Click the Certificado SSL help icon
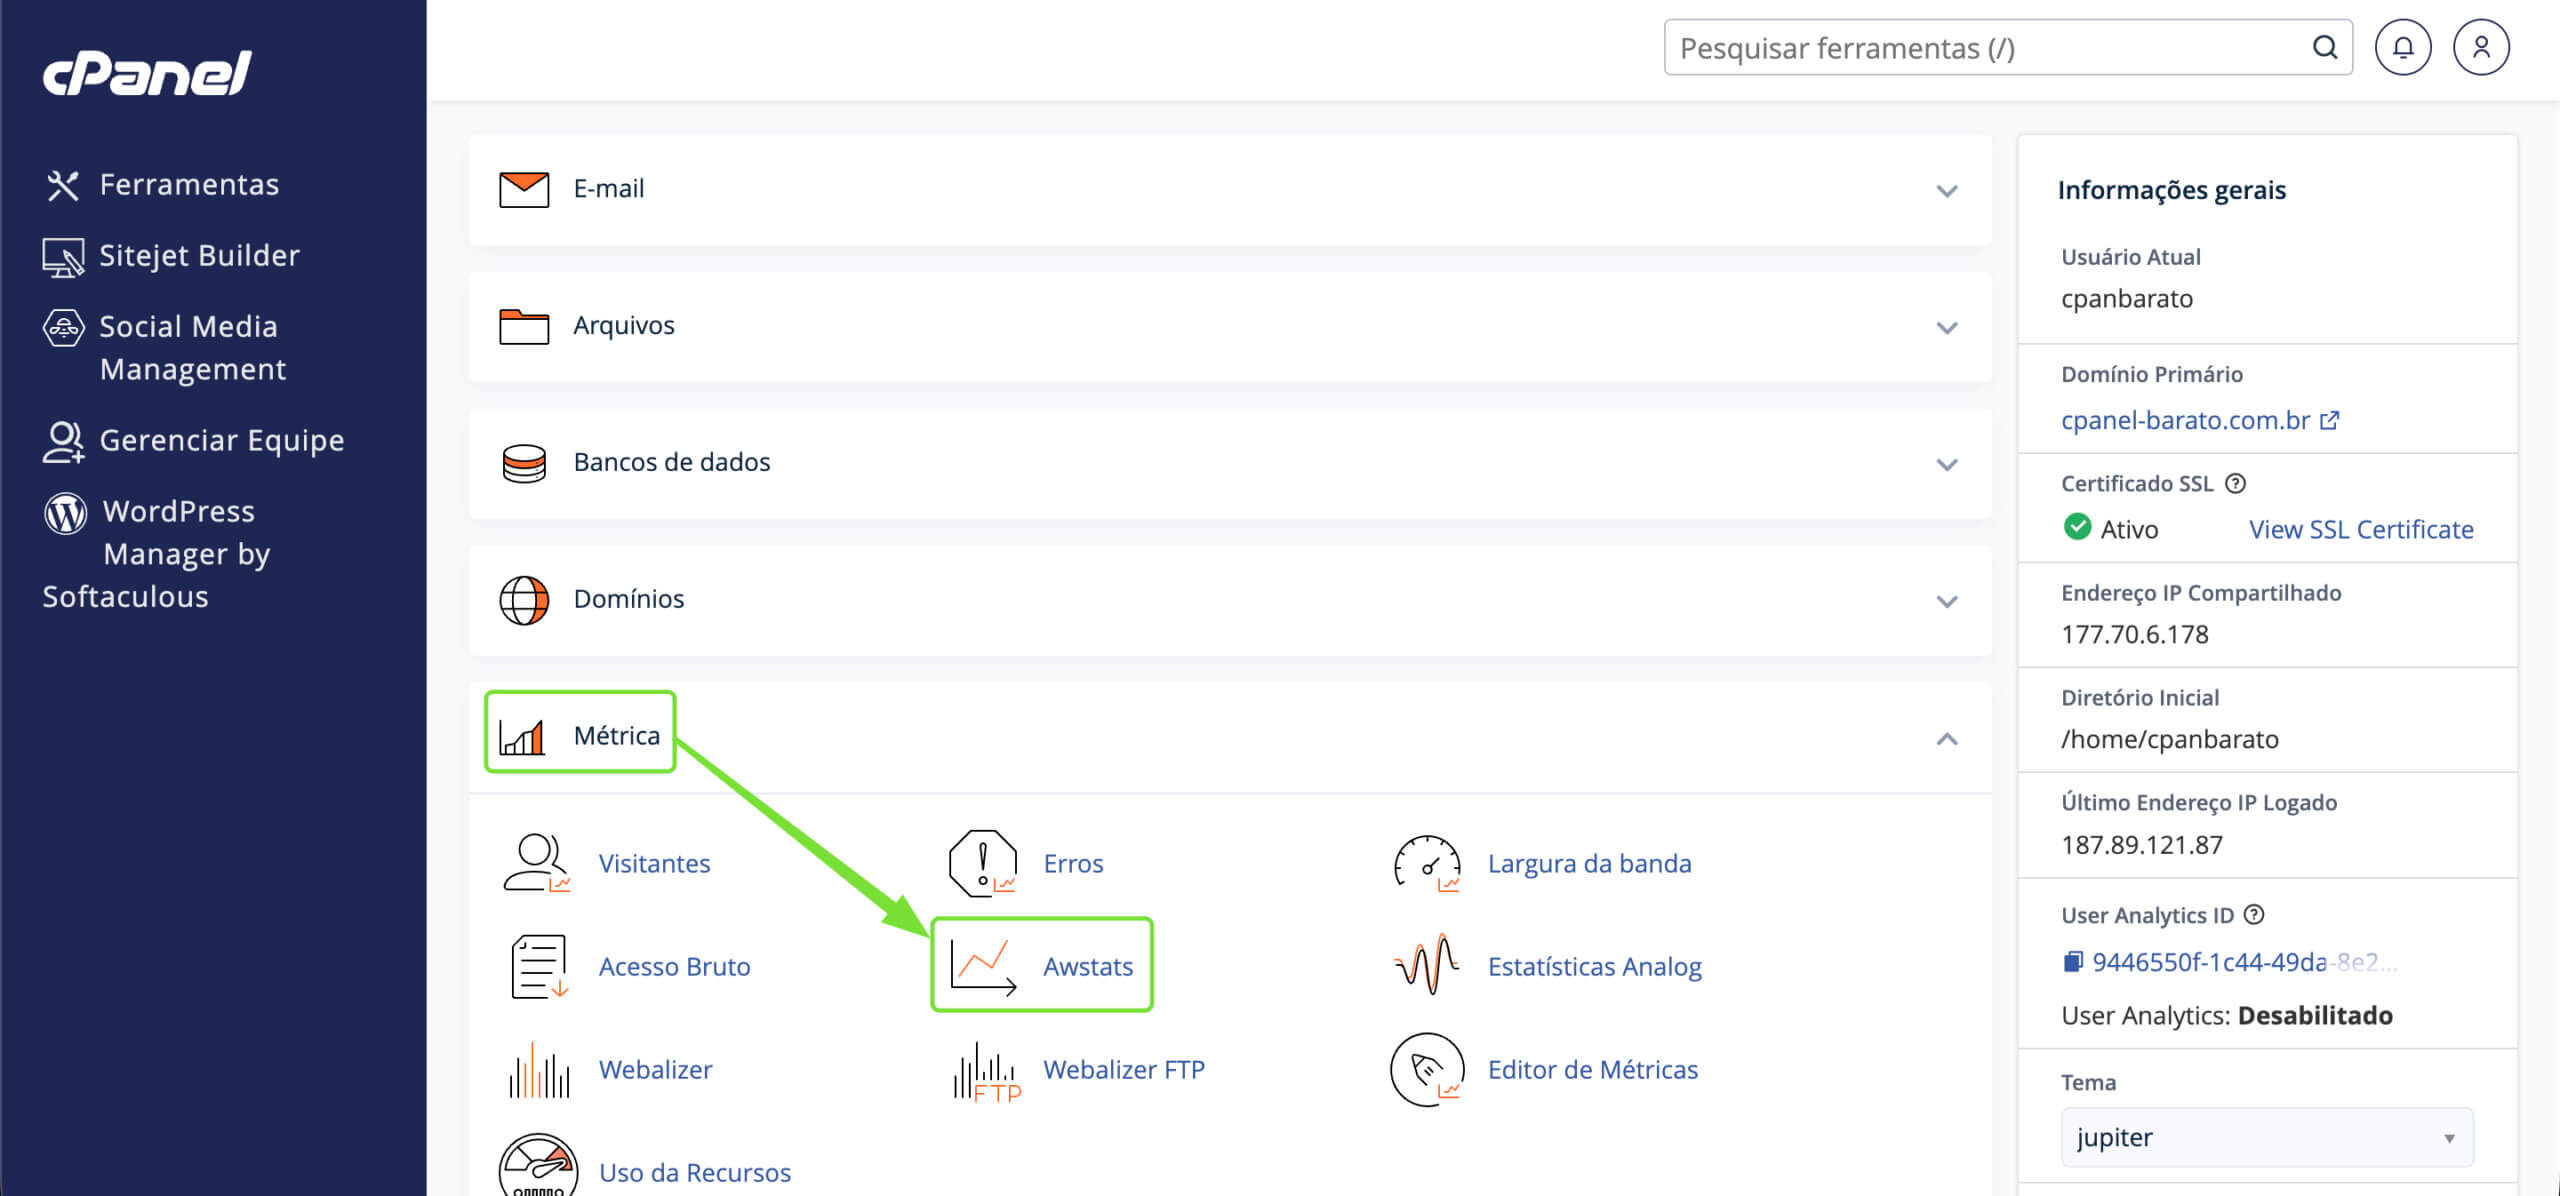The width and height of the screenshot is (2560, 1196). click(x=2236, y=484)
